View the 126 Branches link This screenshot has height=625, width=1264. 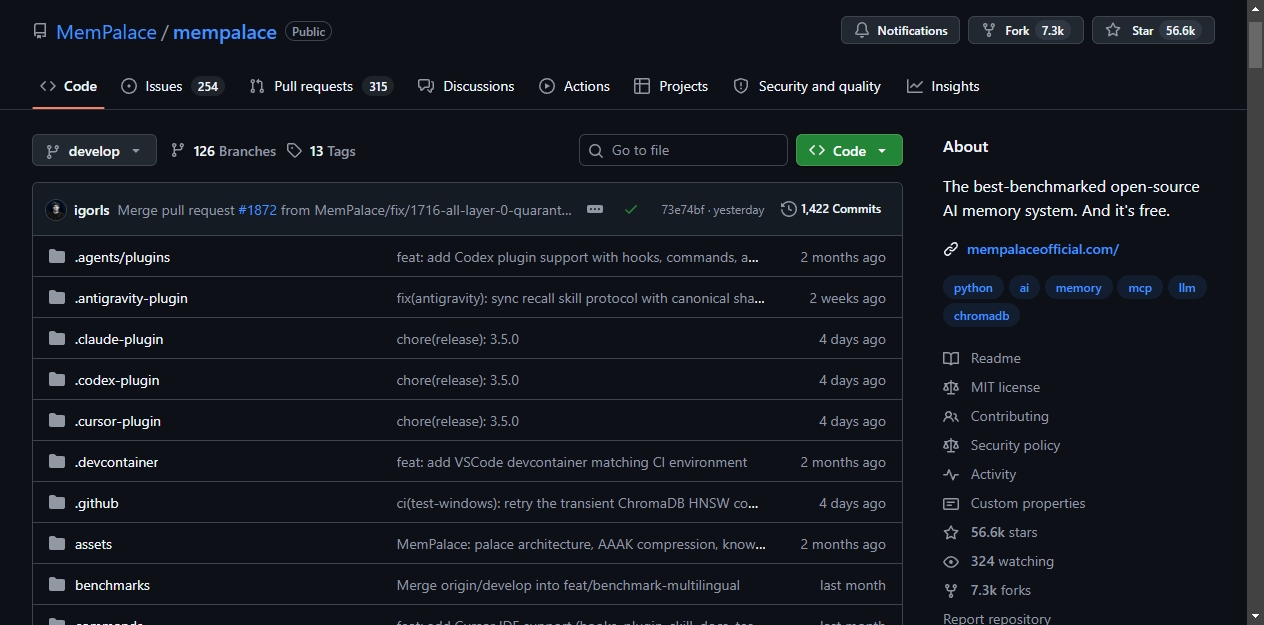pos(223,151)
